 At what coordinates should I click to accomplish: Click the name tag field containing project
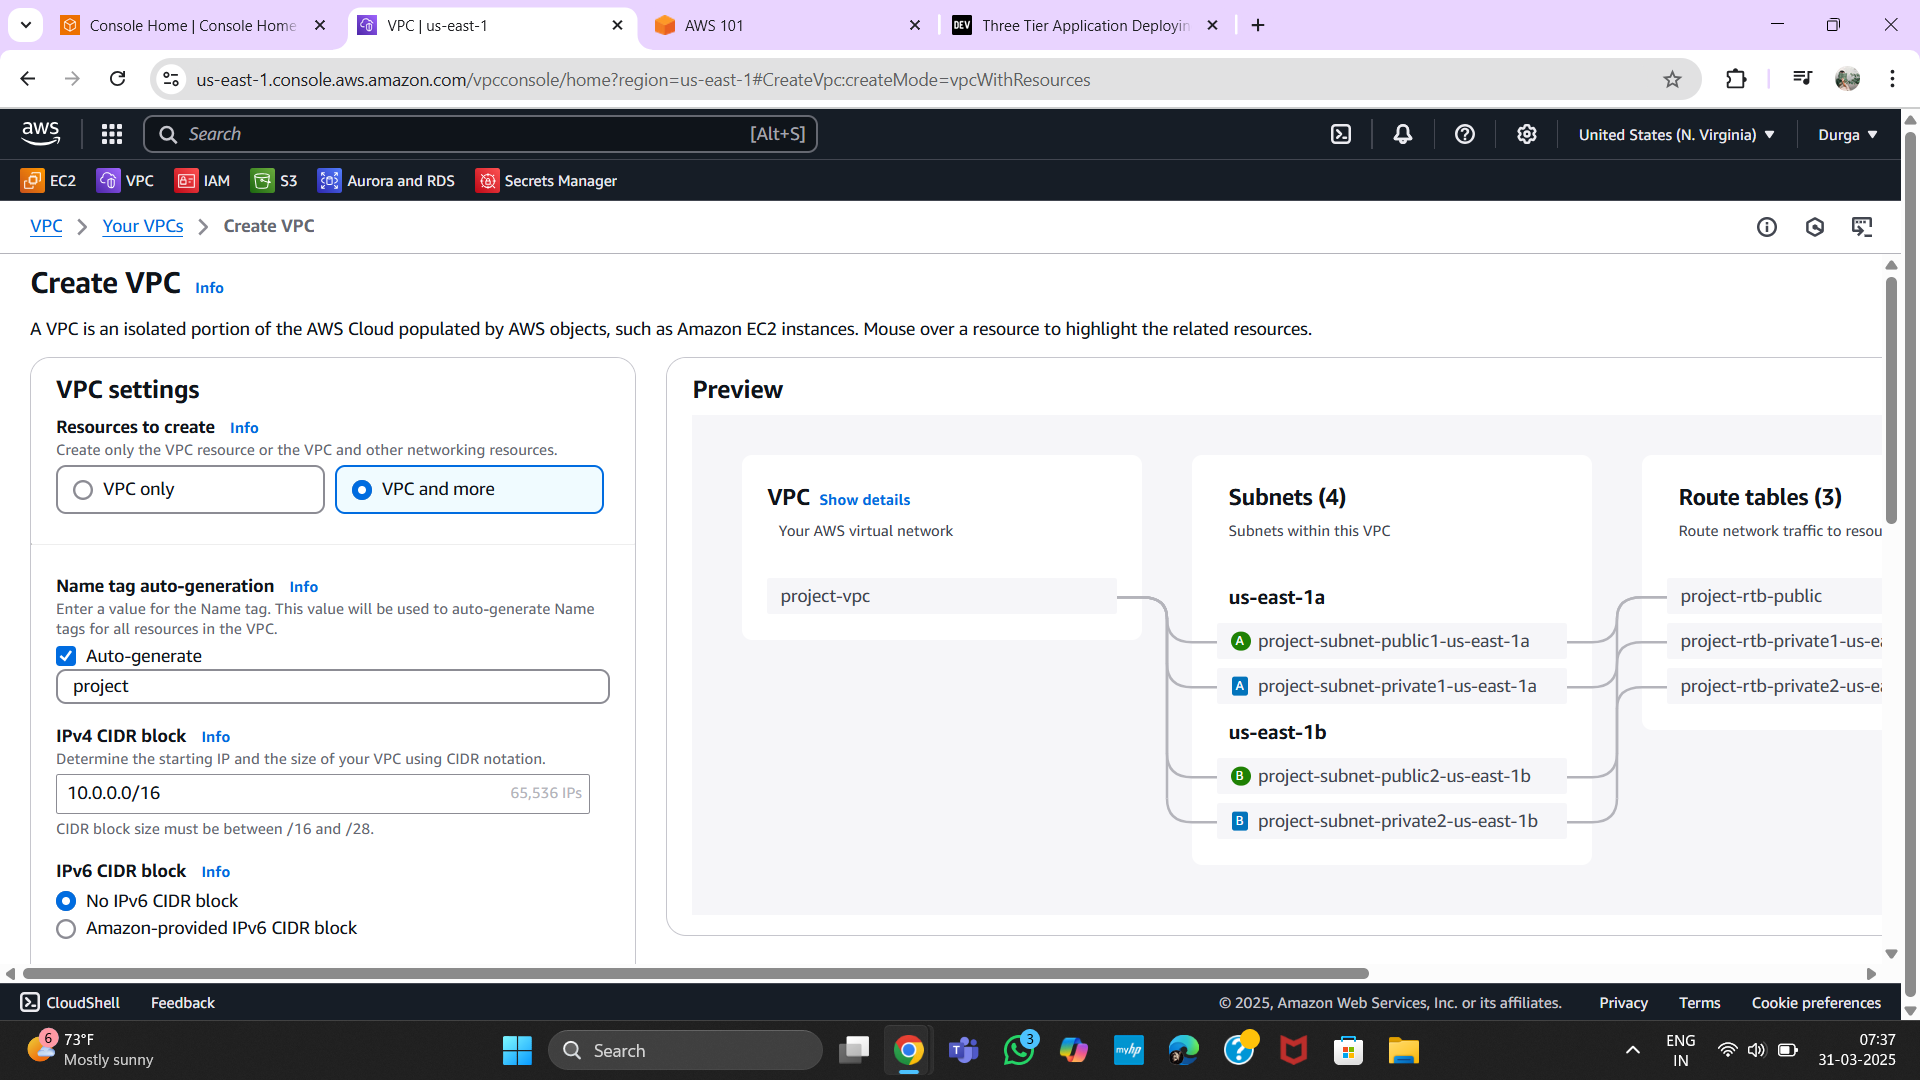(333, 686)
